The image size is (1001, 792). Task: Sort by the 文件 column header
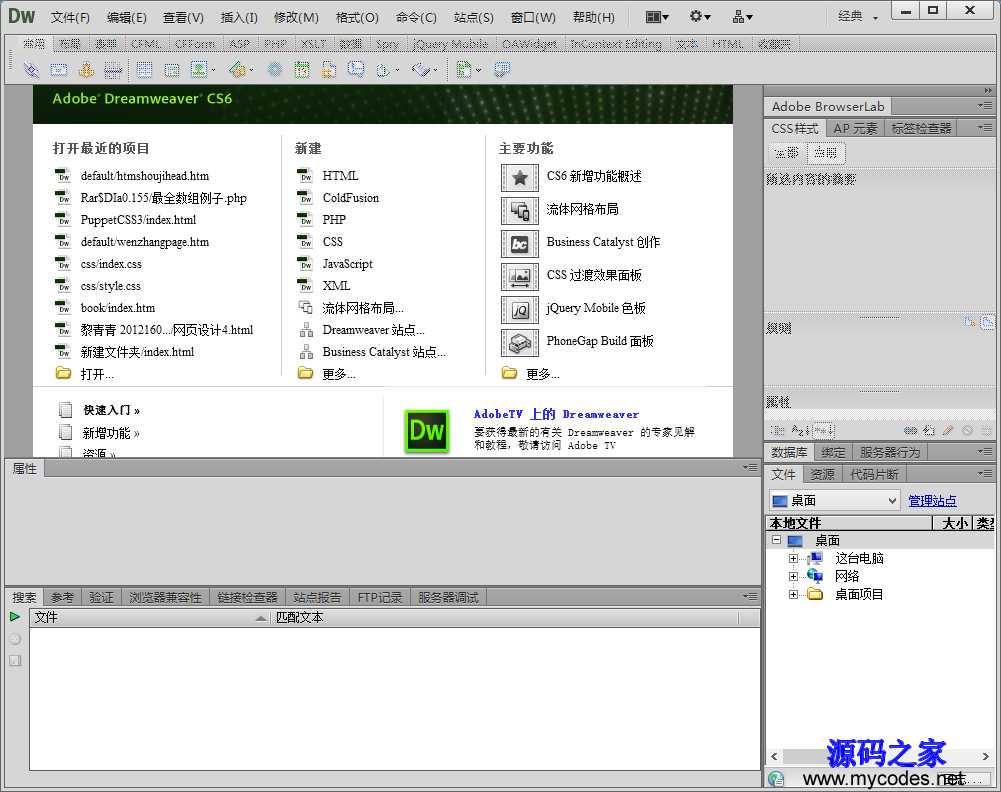click(150, 618)
